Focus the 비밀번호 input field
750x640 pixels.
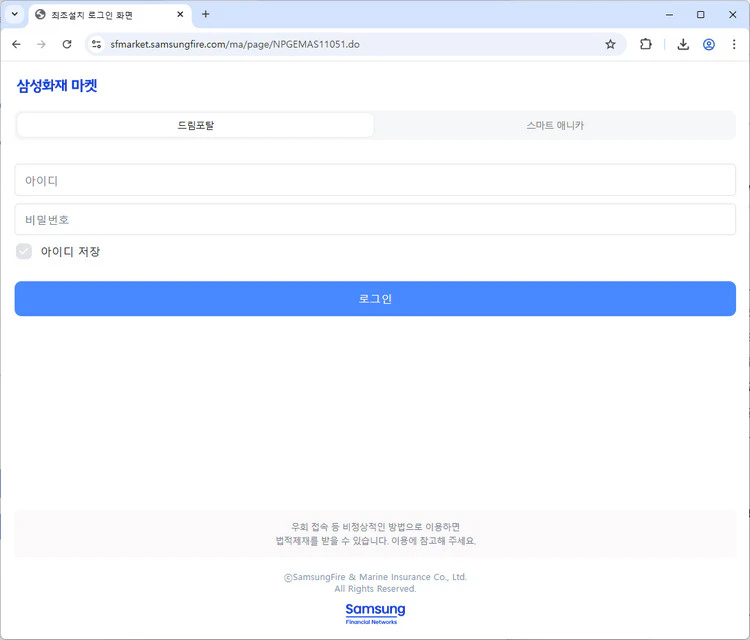pyautogui.click(x=375, y=219)
